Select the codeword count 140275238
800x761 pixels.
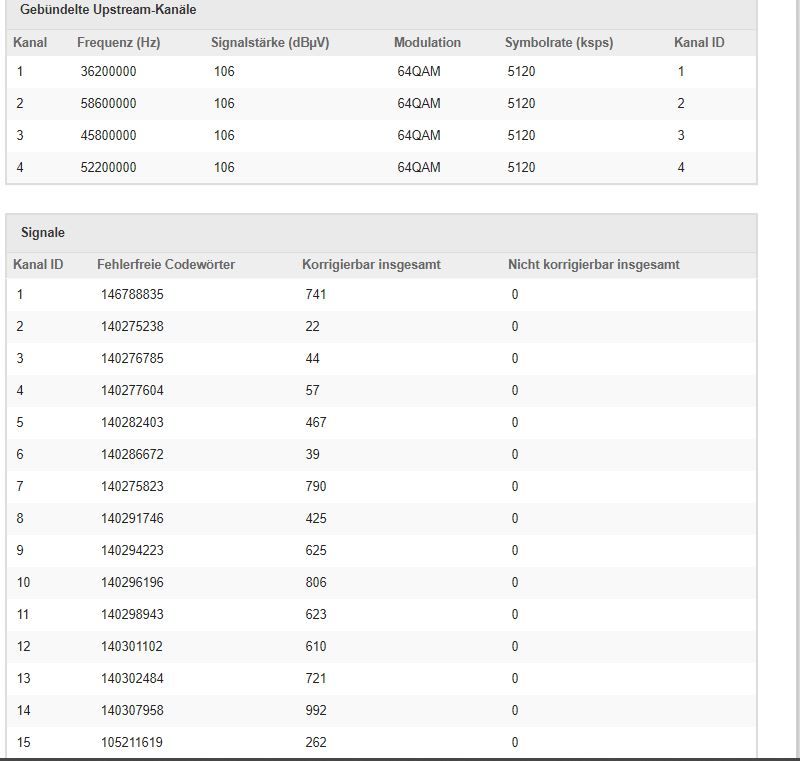tap(132, 327)
